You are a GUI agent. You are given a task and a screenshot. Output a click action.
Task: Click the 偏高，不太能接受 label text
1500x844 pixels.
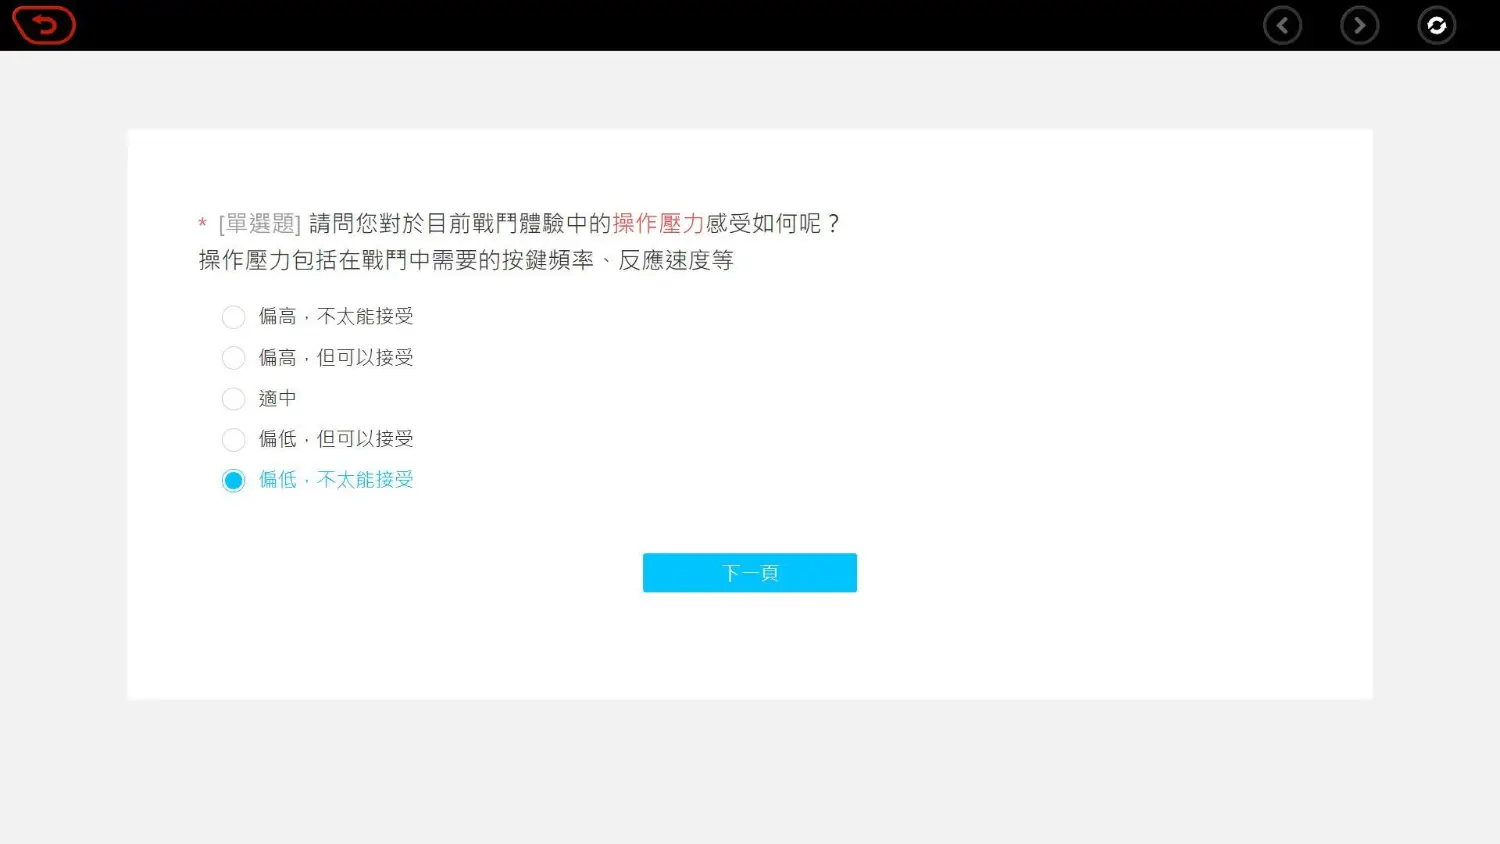(x=336, y=317)
